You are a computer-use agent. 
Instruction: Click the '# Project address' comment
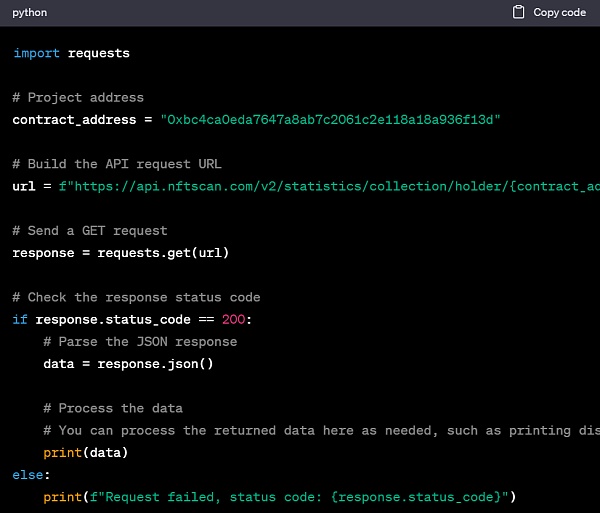pyautogui.click(x=78, y=97)
